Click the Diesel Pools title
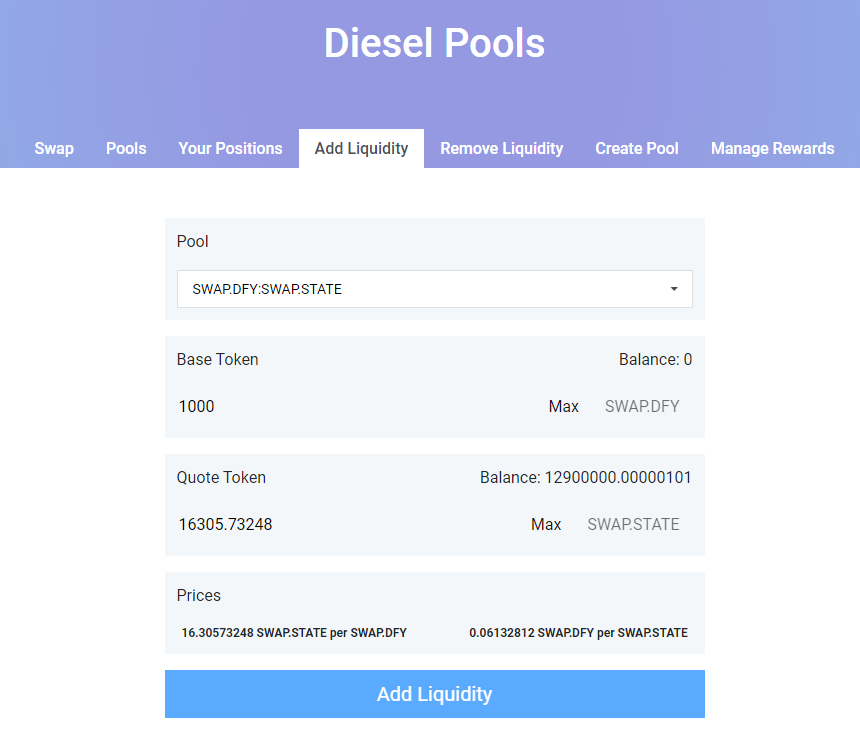 [x=434, y=43]
